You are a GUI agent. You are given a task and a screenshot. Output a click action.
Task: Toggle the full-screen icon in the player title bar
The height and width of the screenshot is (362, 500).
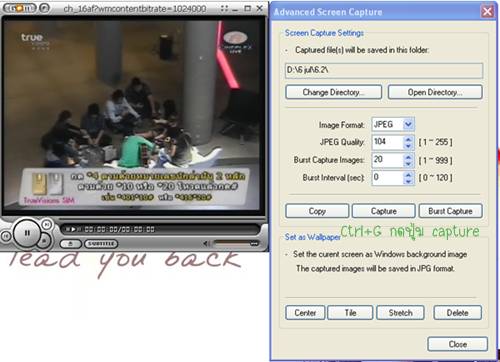point(224,9)
